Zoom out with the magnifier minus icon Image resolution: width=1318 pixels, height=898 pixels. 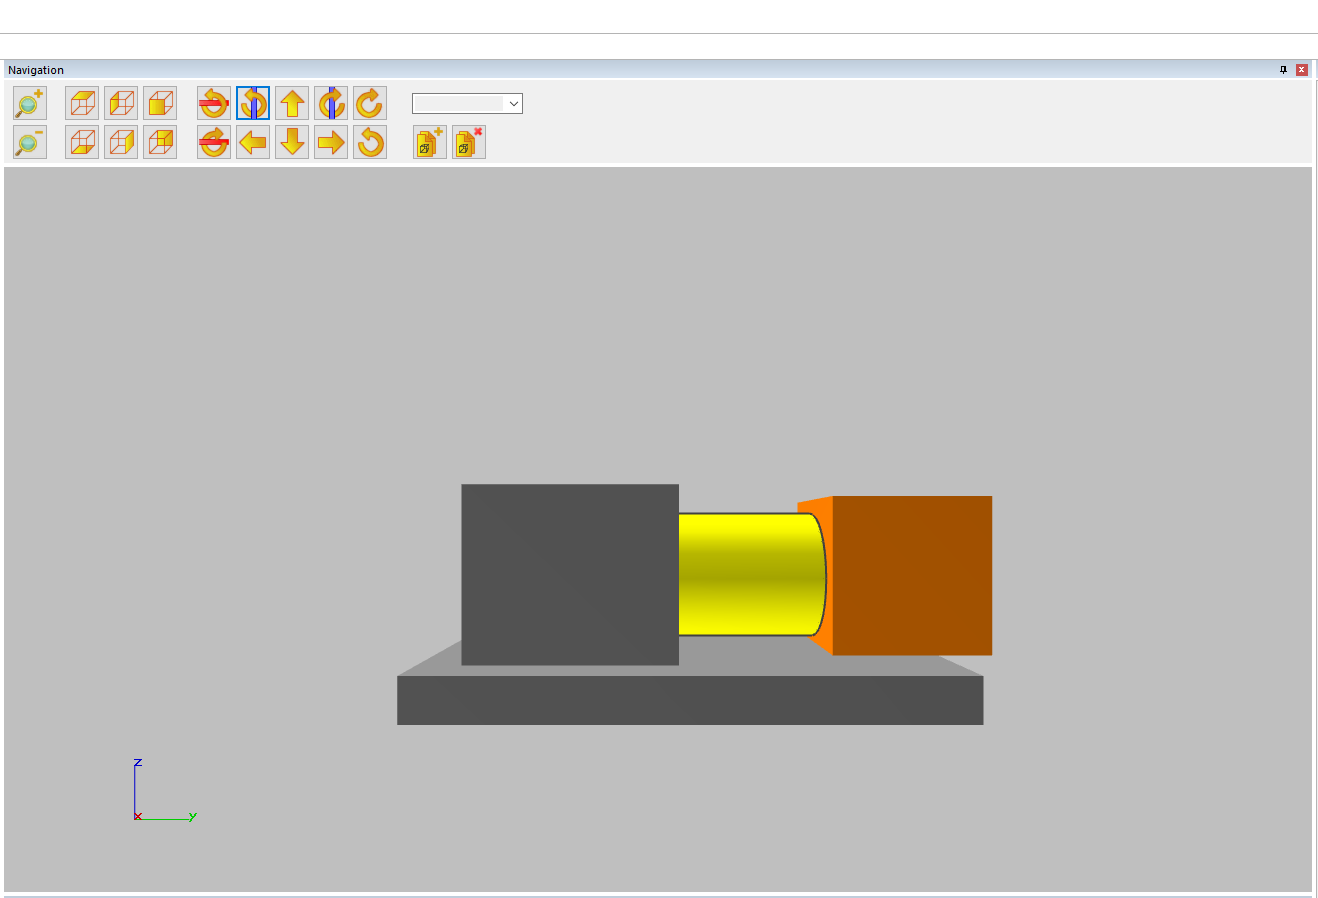tap(30, 142)
